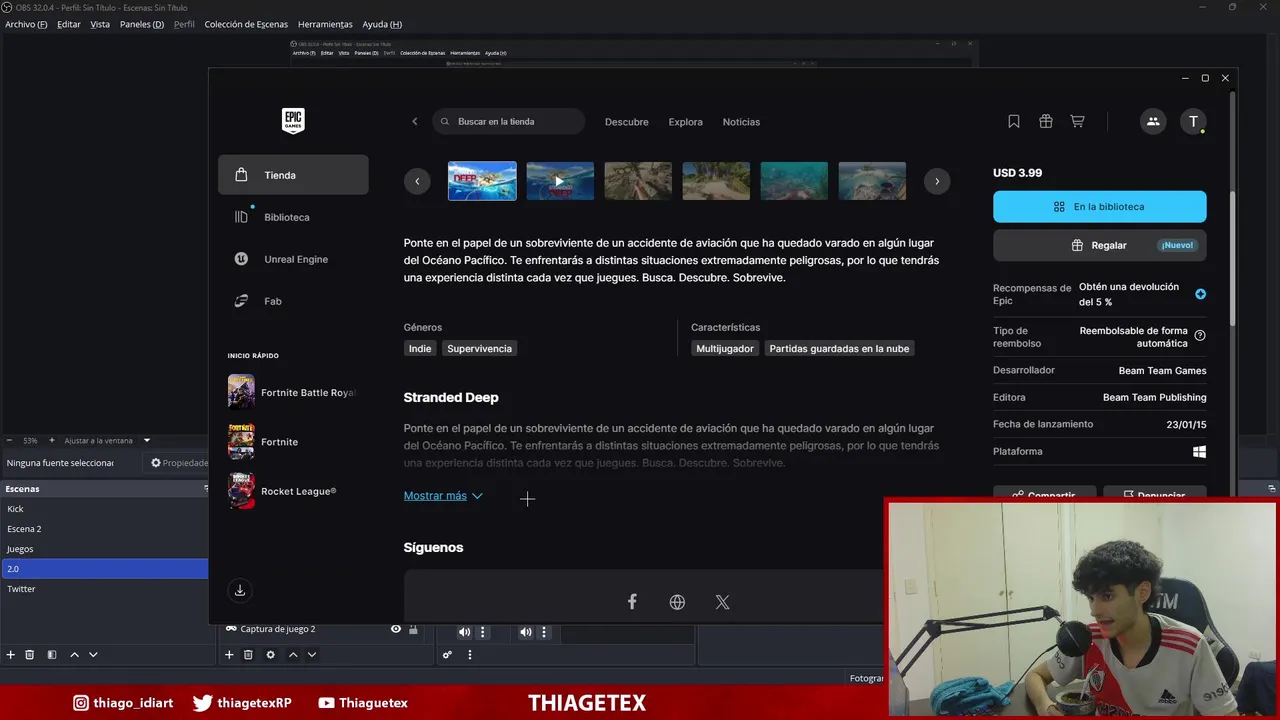Open the Facebook follow icon
The width and height of the screenshot is (1280, 720).
point(632,602)
